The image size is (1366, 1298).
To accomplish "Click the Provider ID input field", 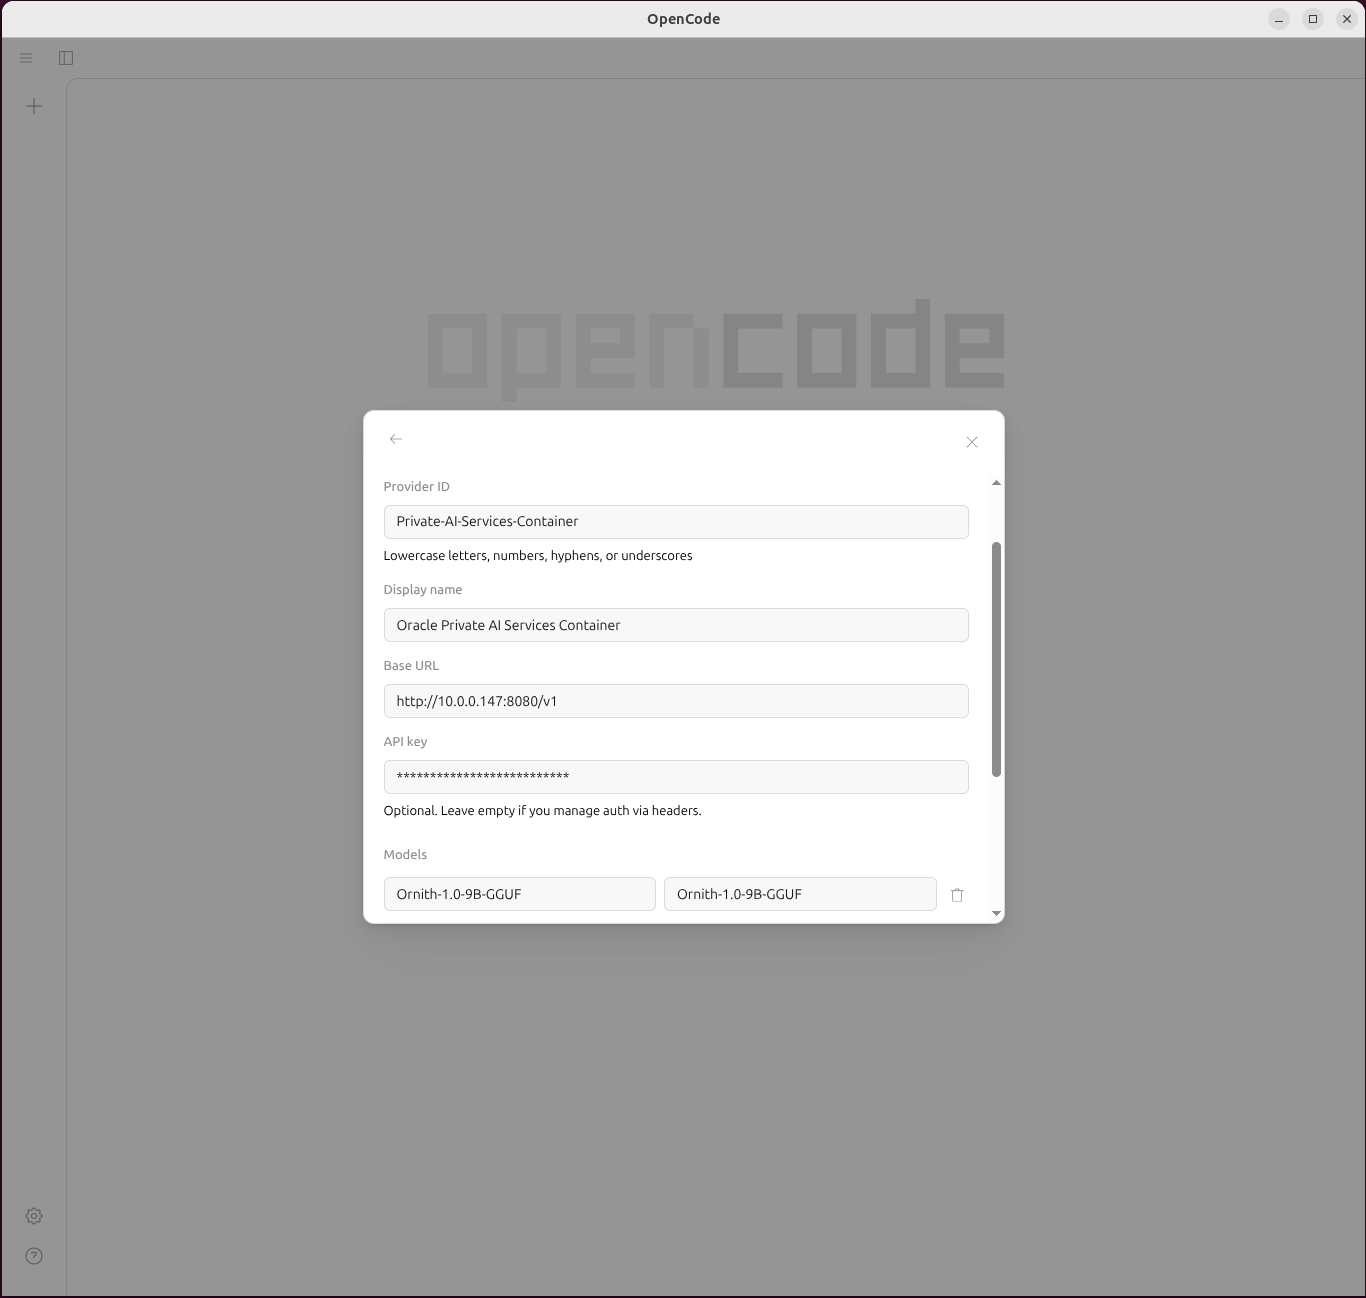I will click(x=676, y=522).
